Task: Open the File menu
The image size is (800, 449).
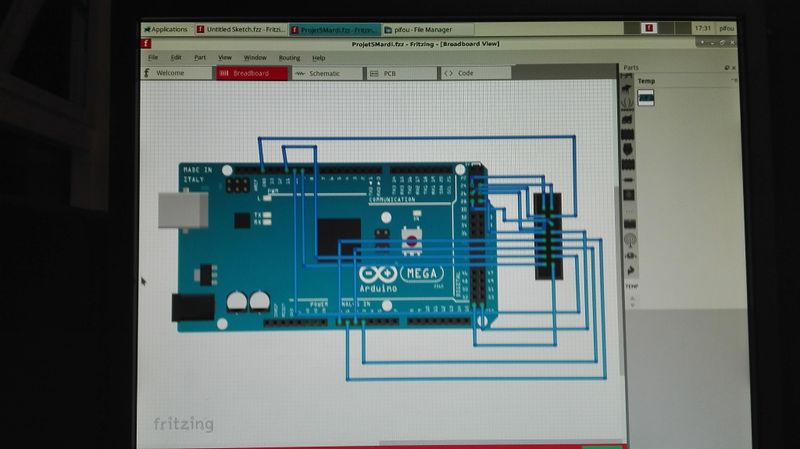Action: (153, 58)
